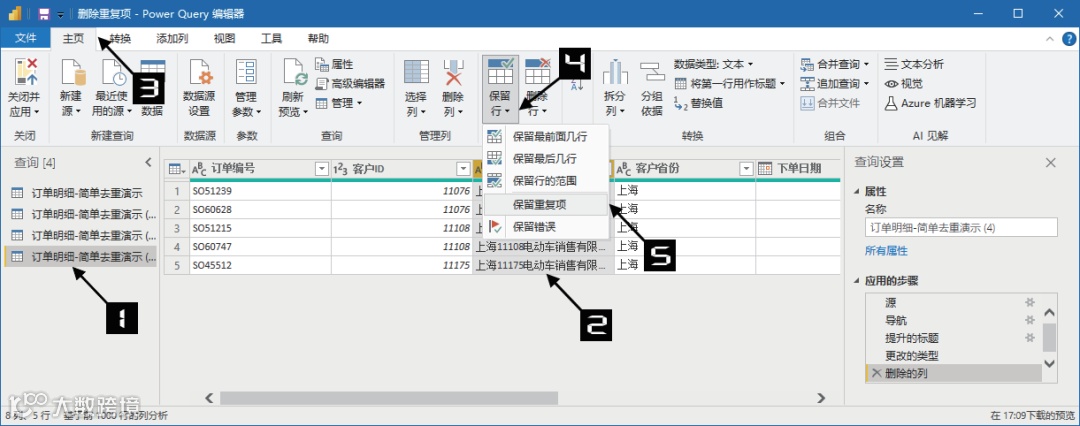Click Text Analytics (文本分析)
This screenshot has height=426, width=1080.
[x=915, y=65]
